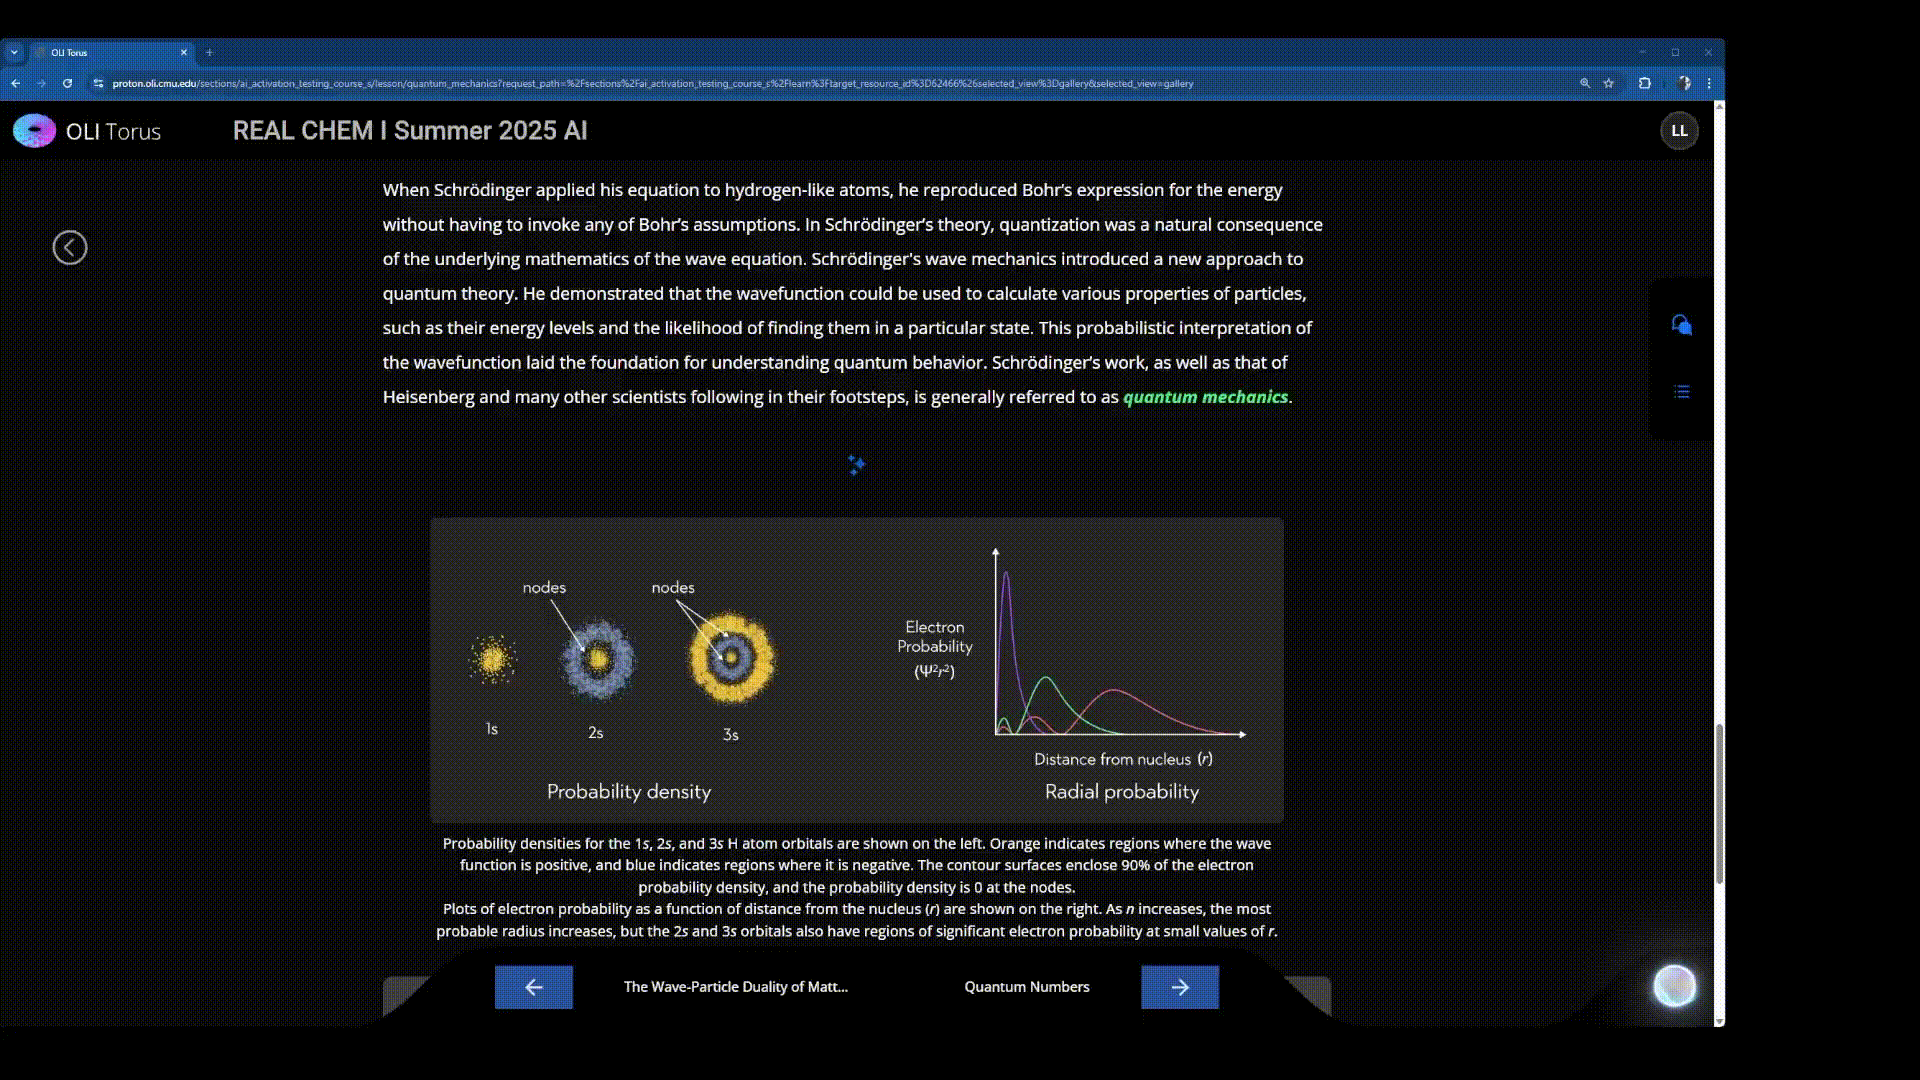Click the page vertical scrollbar thumb
The height and width of the screenshot is (1080, 1920).
(x=1719, y=803)
